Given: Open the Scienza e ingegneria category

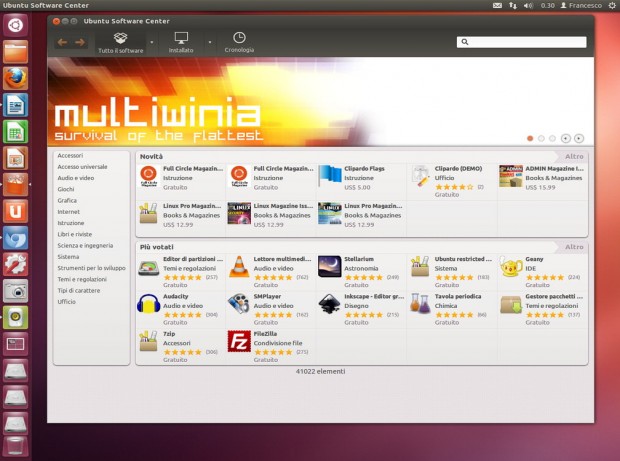Looking at the screenshot, I should pos(85,246).
